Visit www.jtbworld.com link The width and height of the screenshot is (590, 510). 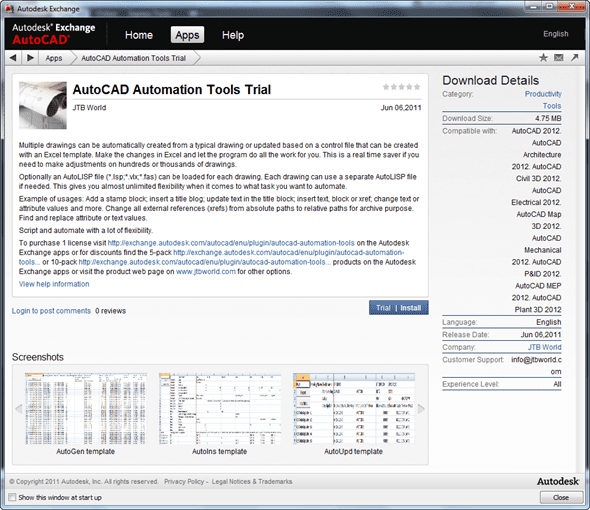click(x=206, y=272)
